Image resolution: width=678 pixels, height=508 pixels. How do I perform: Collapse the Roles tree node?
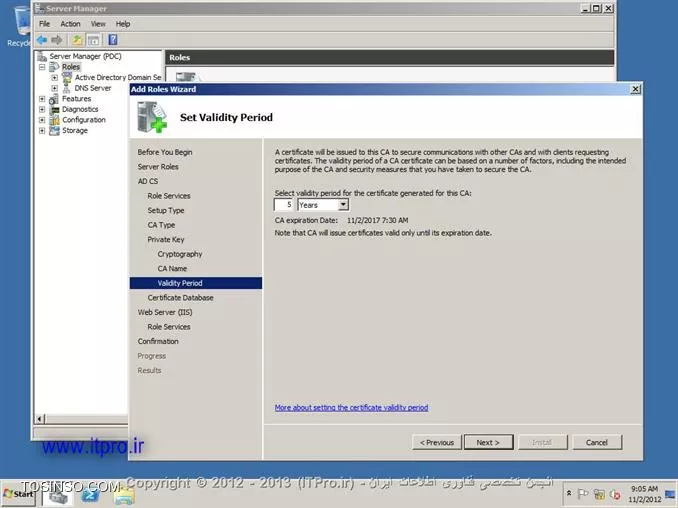[x=42, y=67]
